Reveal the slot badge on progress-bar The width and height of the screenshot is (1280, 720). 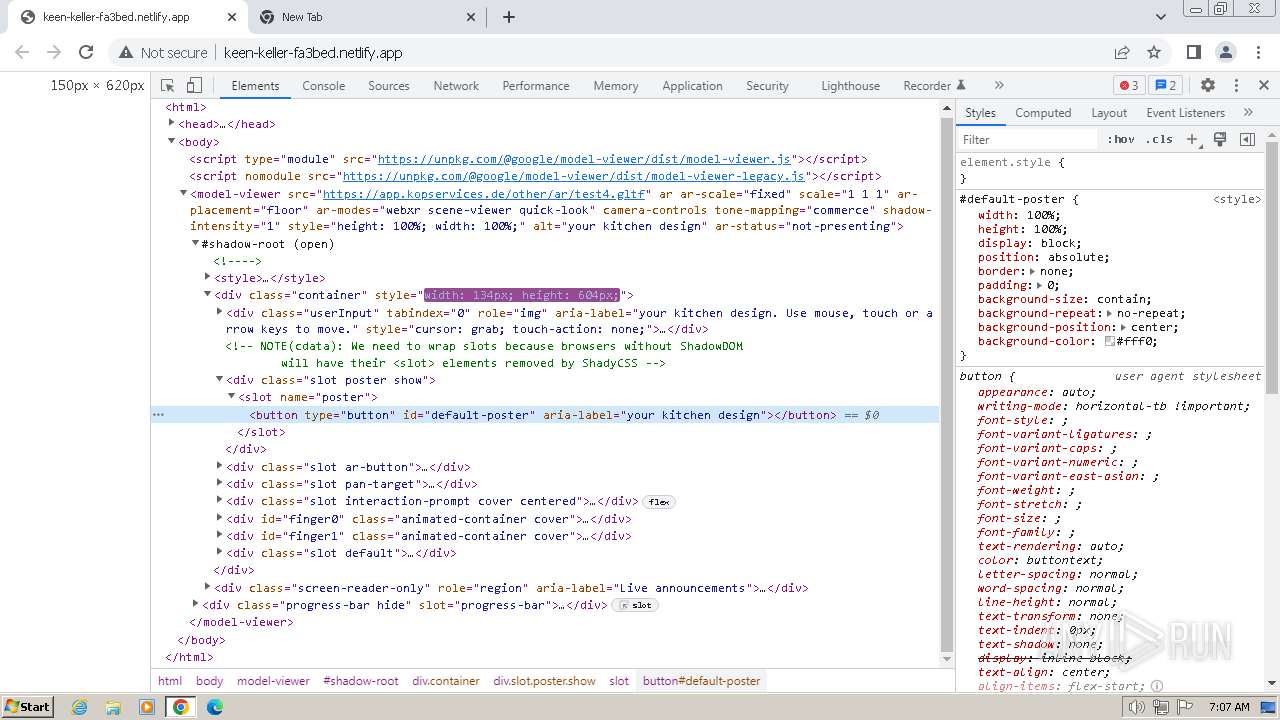(x=635, y=605)
